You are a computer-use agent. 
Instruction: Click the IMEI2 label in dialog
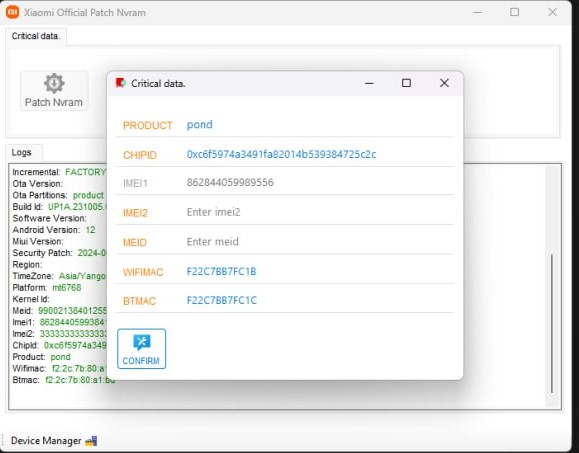[x=135, y=213]
